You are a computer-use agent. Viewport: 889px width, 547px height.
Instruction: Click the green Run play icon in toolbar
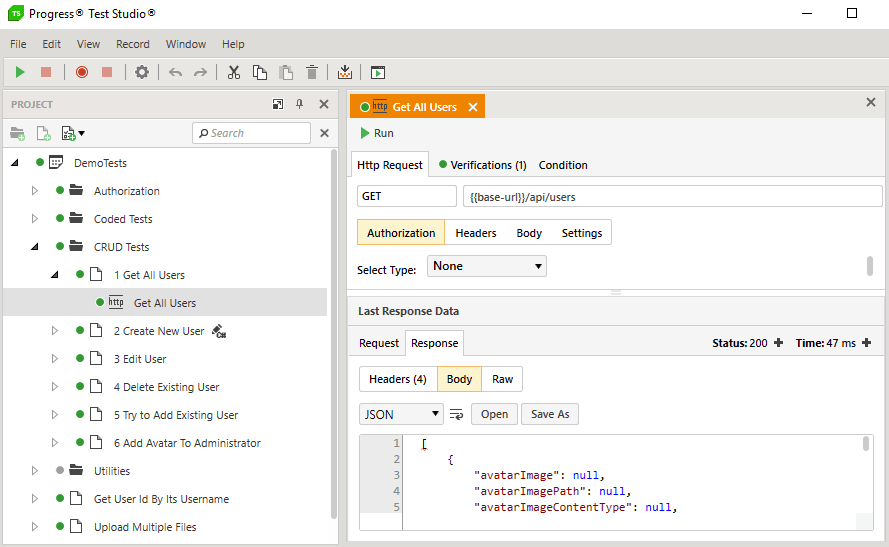coord(20,72)
